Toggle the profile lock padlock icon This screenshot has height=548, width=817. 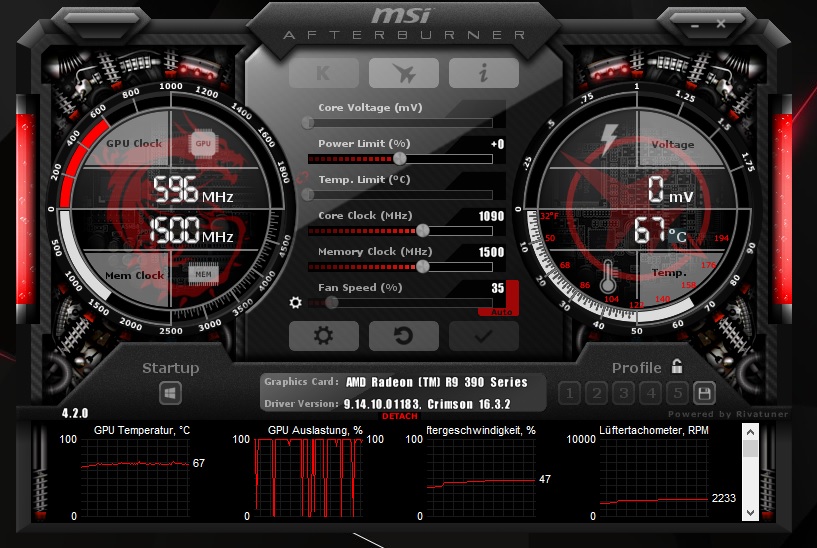click(x=677, y=367)
